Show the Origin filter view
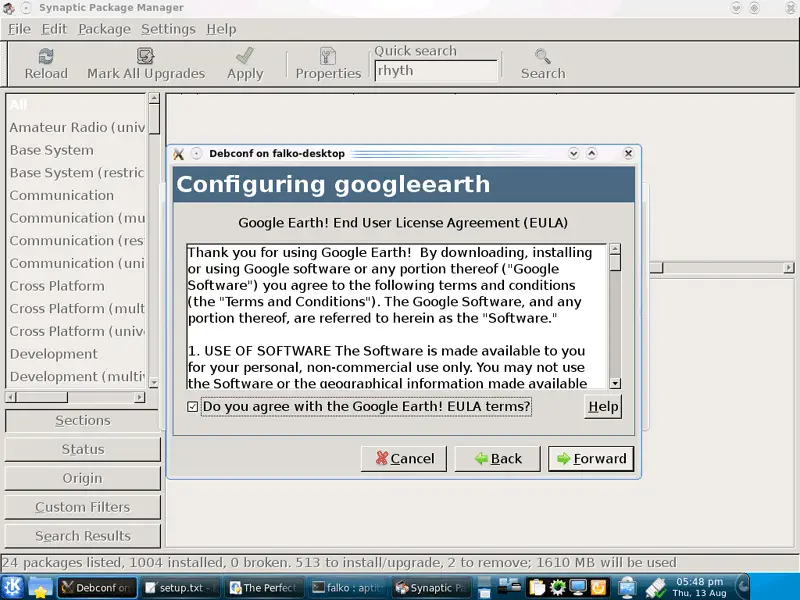This screenshot has width=800, height=600. [x=83, y=479]
